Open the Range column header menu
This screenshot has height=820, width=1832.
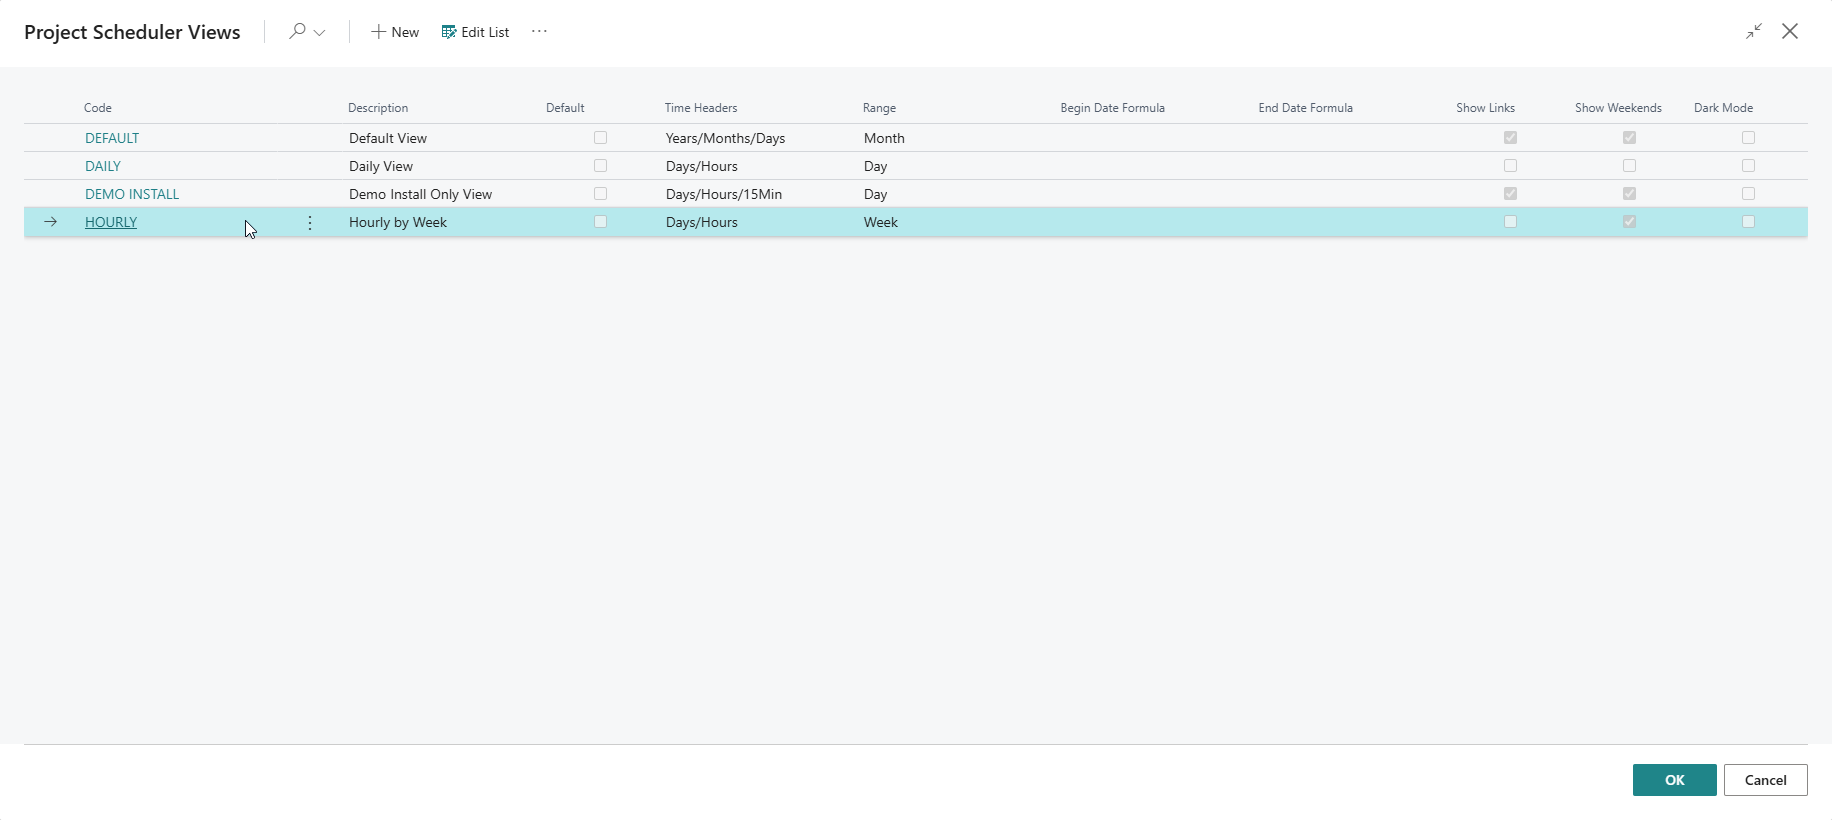(x=879, y=108)
